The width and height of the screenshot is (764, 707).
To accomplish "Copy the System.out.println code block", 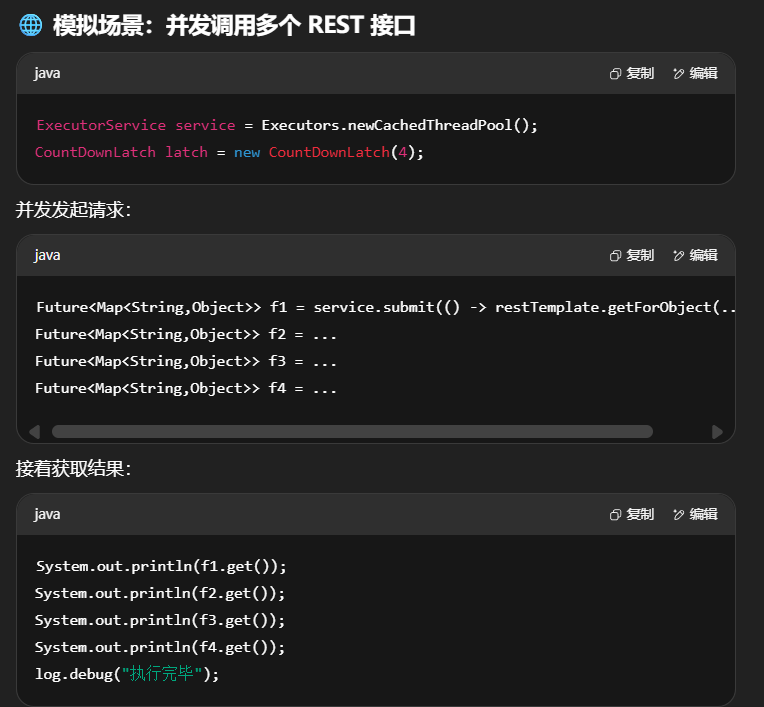I will 632,514.
